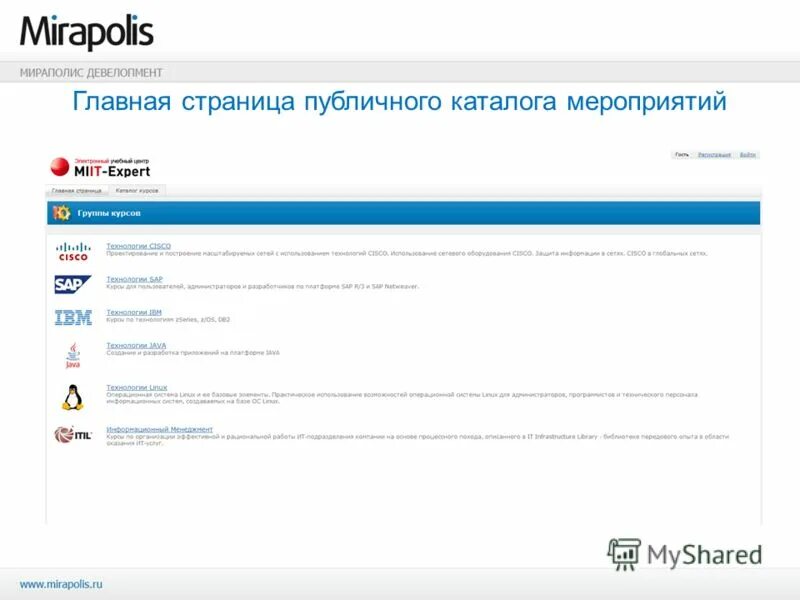The width and height of the screenshot is (800, 600).
Task: Click the Гость user label
Action: pyautogui.click(x=682, y=155)
